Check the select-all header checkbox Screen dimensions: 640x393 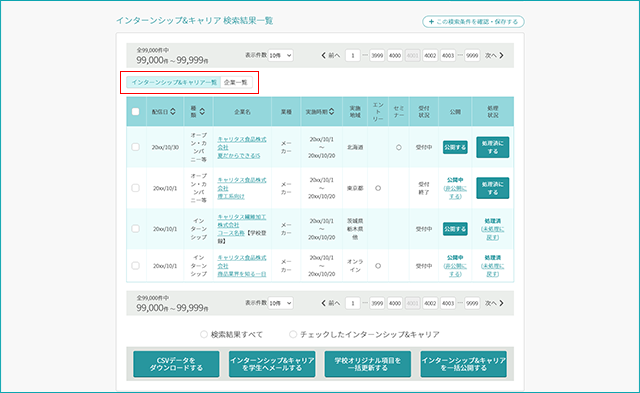(136, 111)
